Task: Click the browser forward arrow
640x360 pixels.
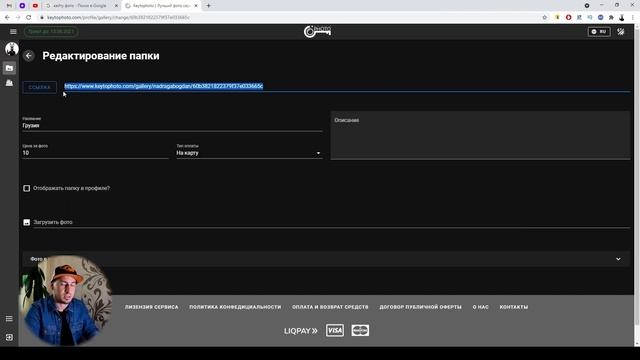Action: [x=18, y=18]
